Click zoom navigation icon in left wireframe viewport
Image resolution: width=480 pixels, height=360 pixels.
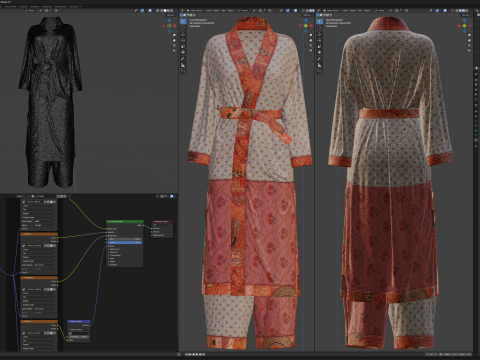pos(174,35)
